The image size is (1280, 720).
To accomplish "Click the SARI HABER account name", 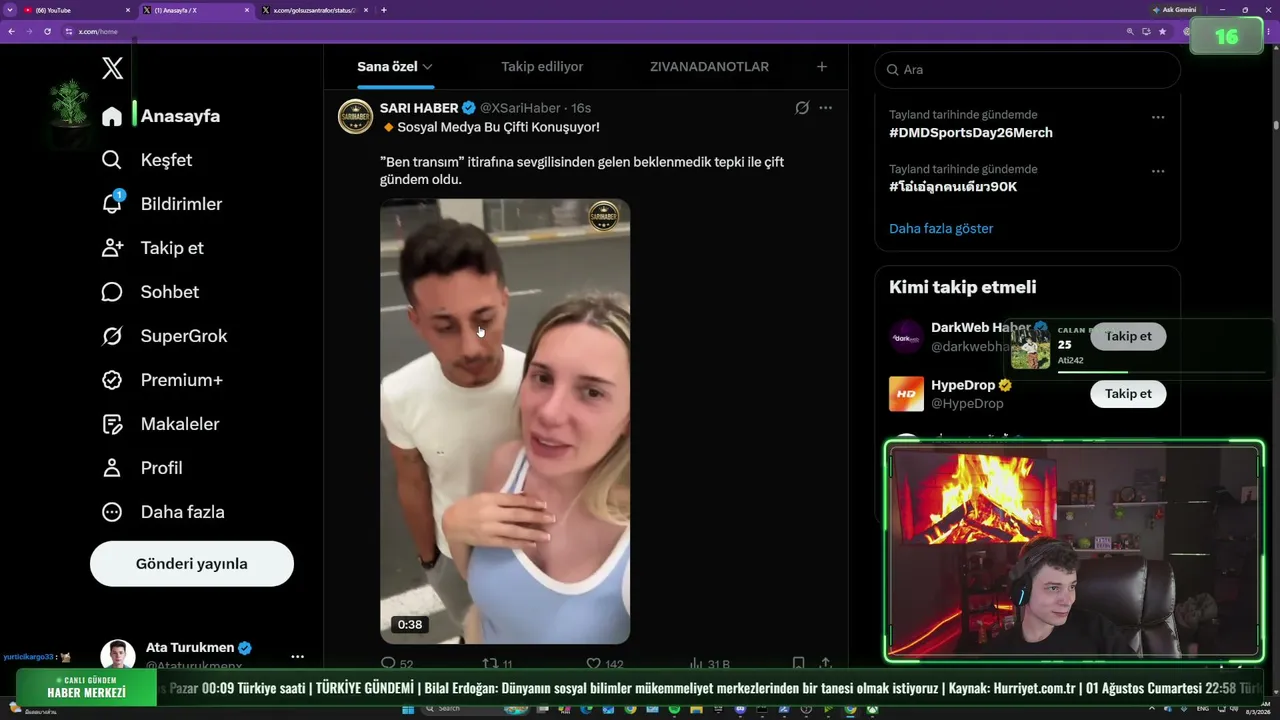I will pos(419,108).
